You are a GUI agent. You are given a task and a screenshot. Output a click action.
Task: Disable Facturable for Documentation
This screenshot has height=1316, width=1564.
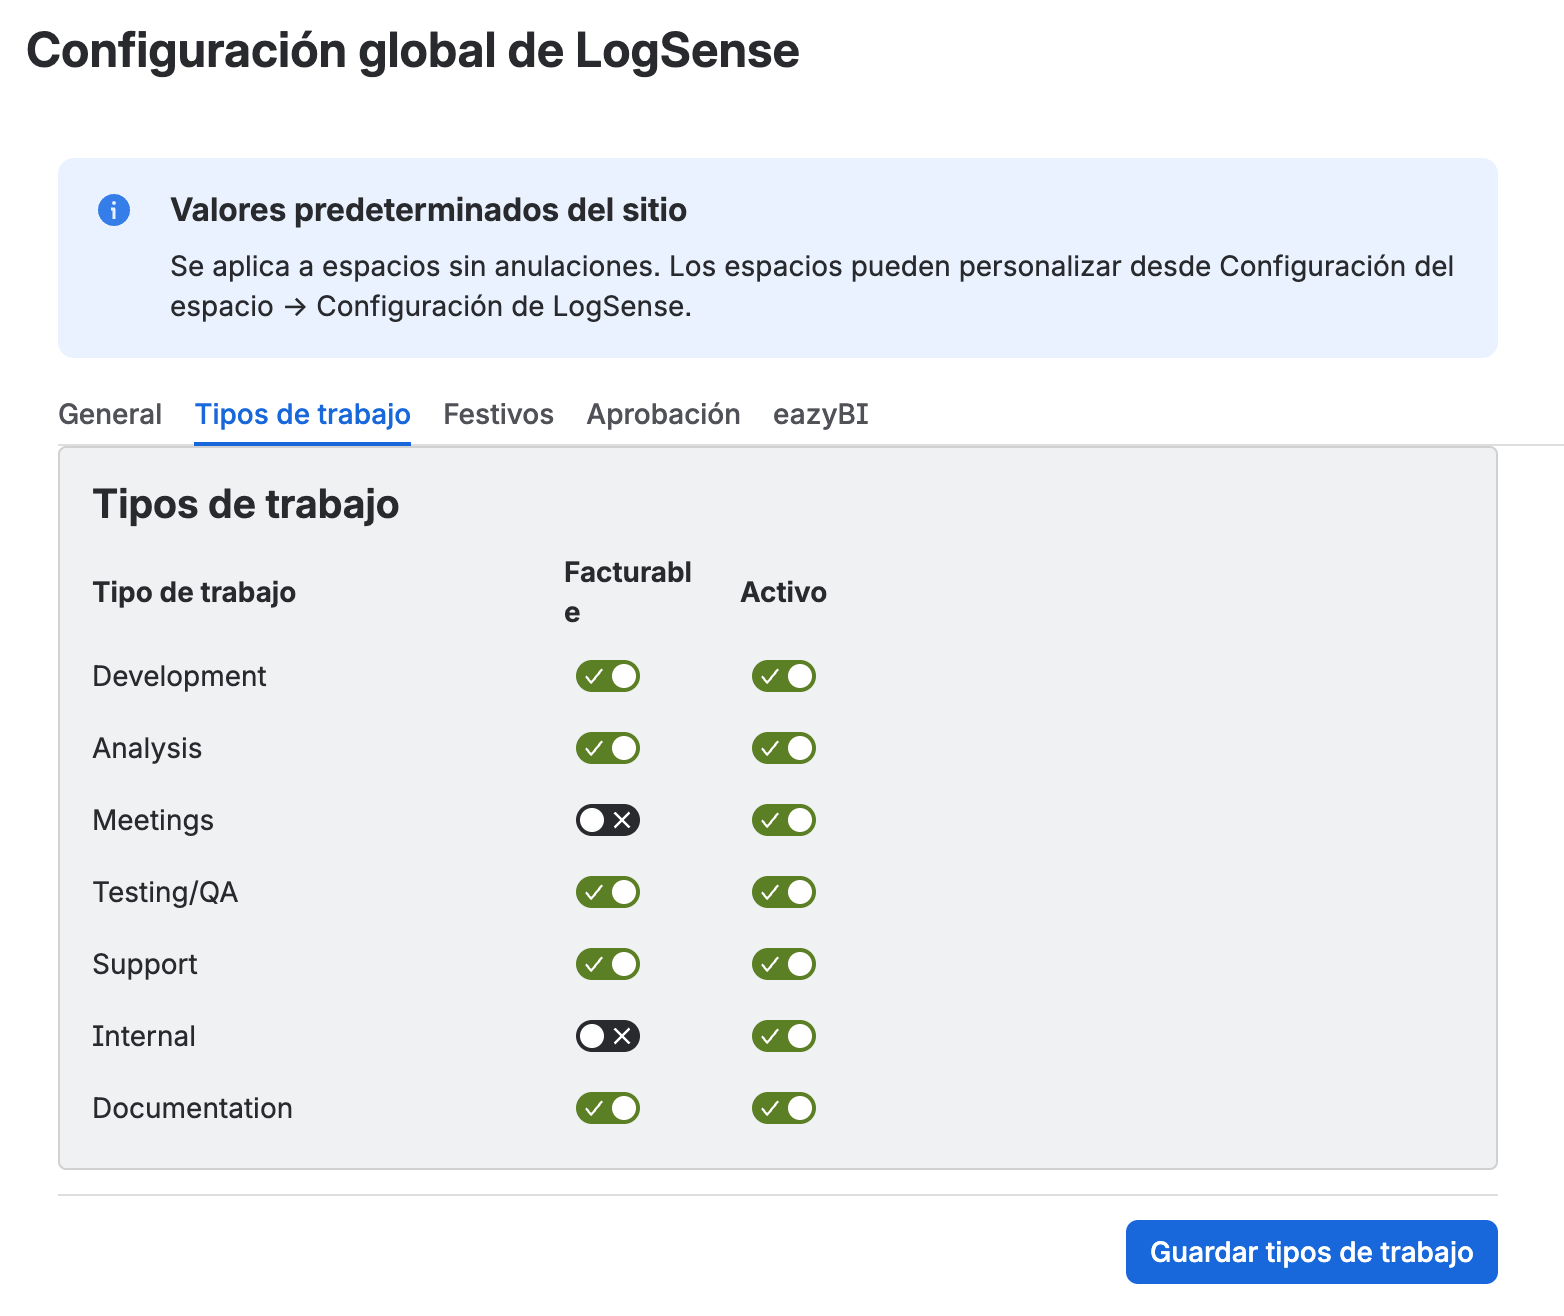tap(608, 1108)
